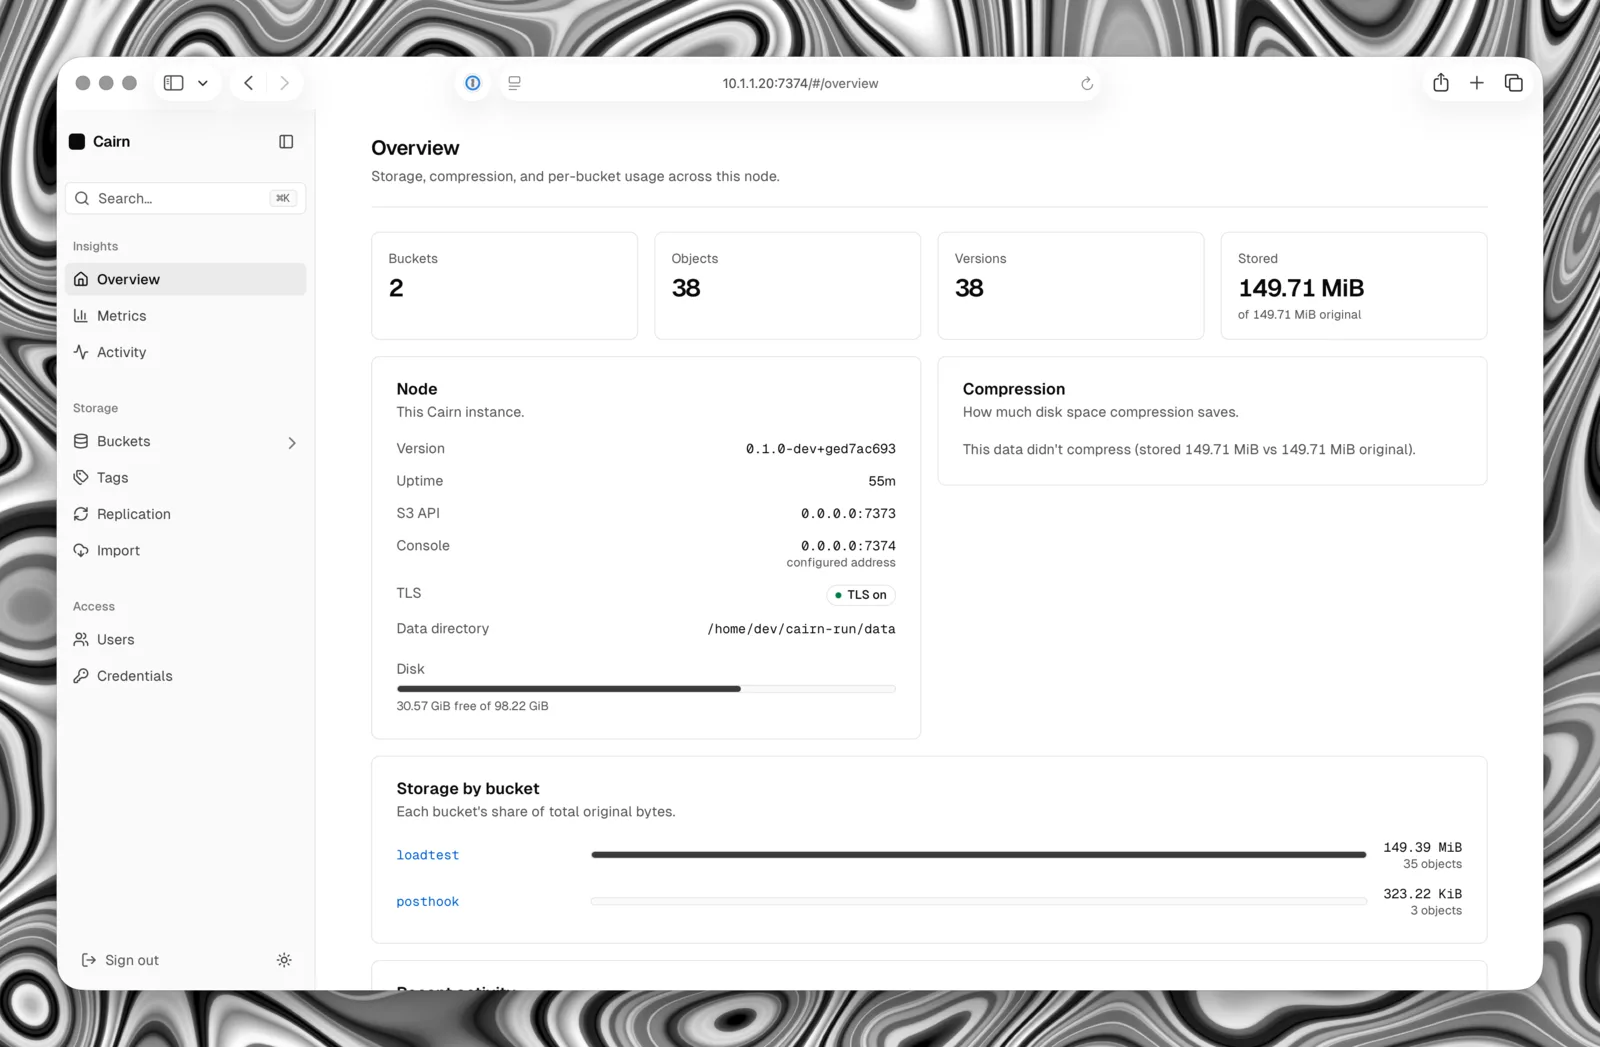Reload the current page

[x=1087, y=84]
